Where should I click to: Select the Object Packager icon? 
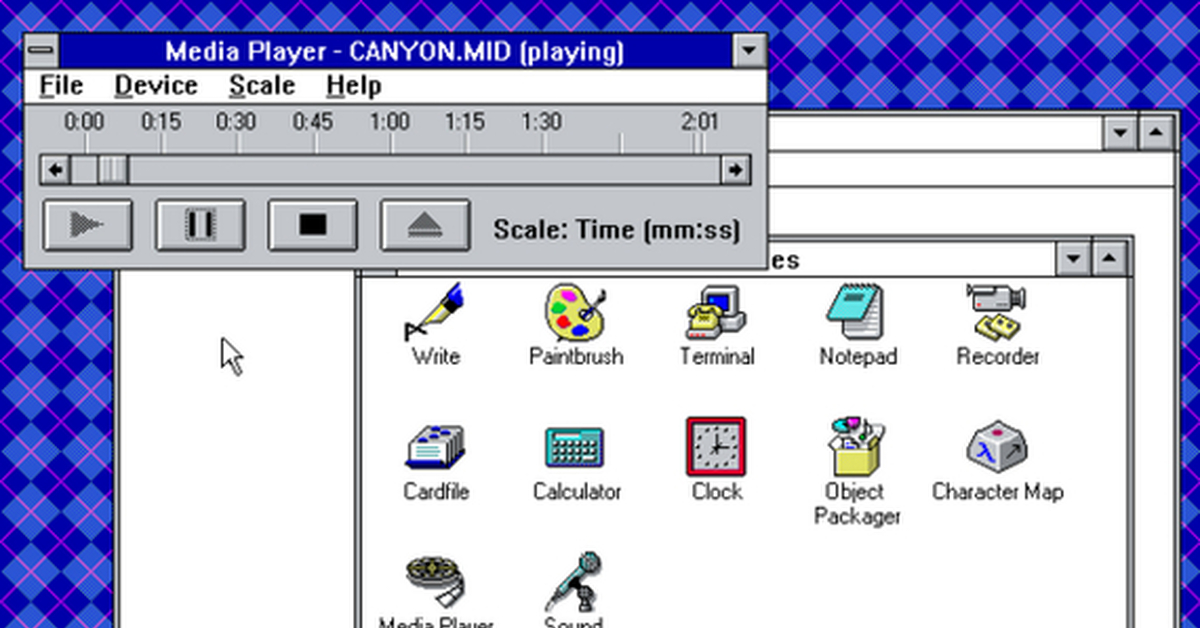(x=857, y=447)
